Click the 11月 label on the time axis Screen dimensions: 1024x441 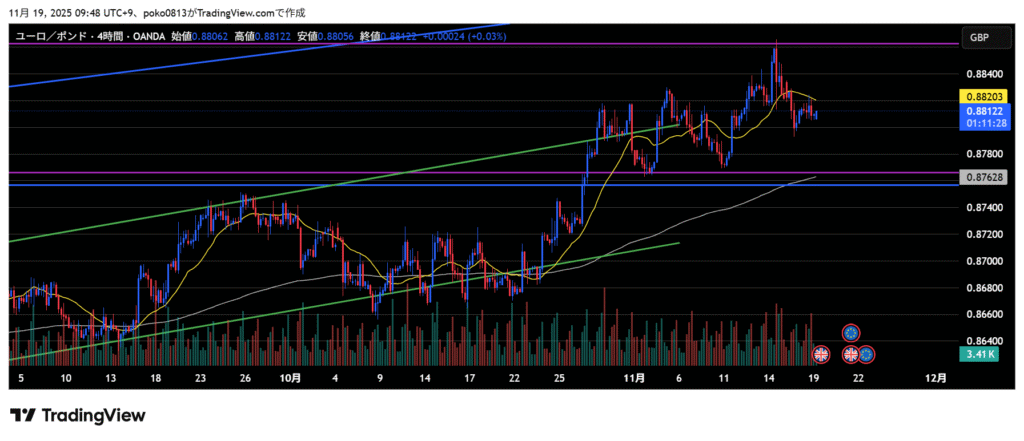(x=634, y=379)
